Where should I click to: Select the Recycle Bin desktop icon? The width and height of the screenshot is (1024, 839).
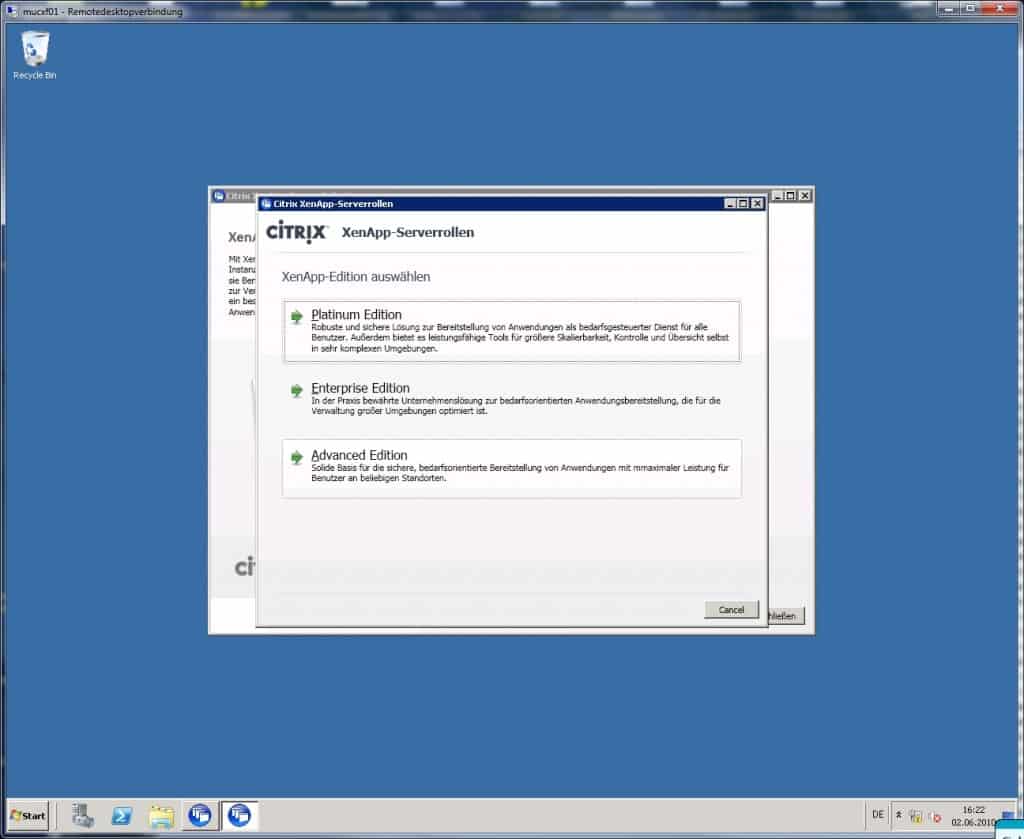click(35, 55)
